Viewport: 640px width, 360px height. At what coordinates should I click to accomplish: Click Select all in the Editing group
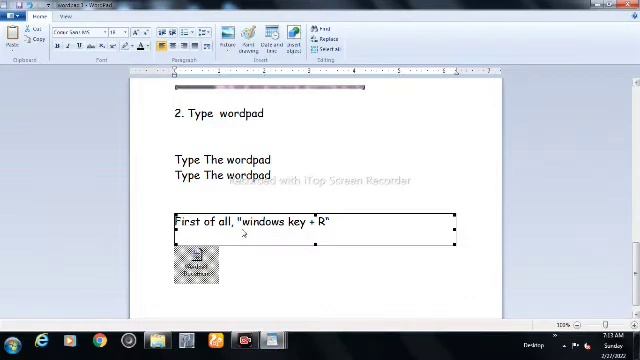(x=326, y=49)
